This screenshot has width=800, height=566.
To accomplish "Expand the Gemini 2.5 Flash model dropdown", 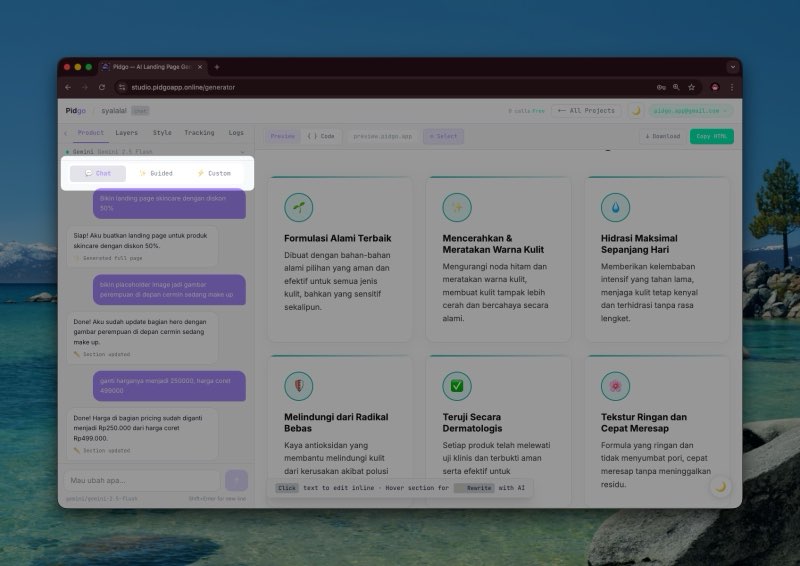I will point(242,152).
